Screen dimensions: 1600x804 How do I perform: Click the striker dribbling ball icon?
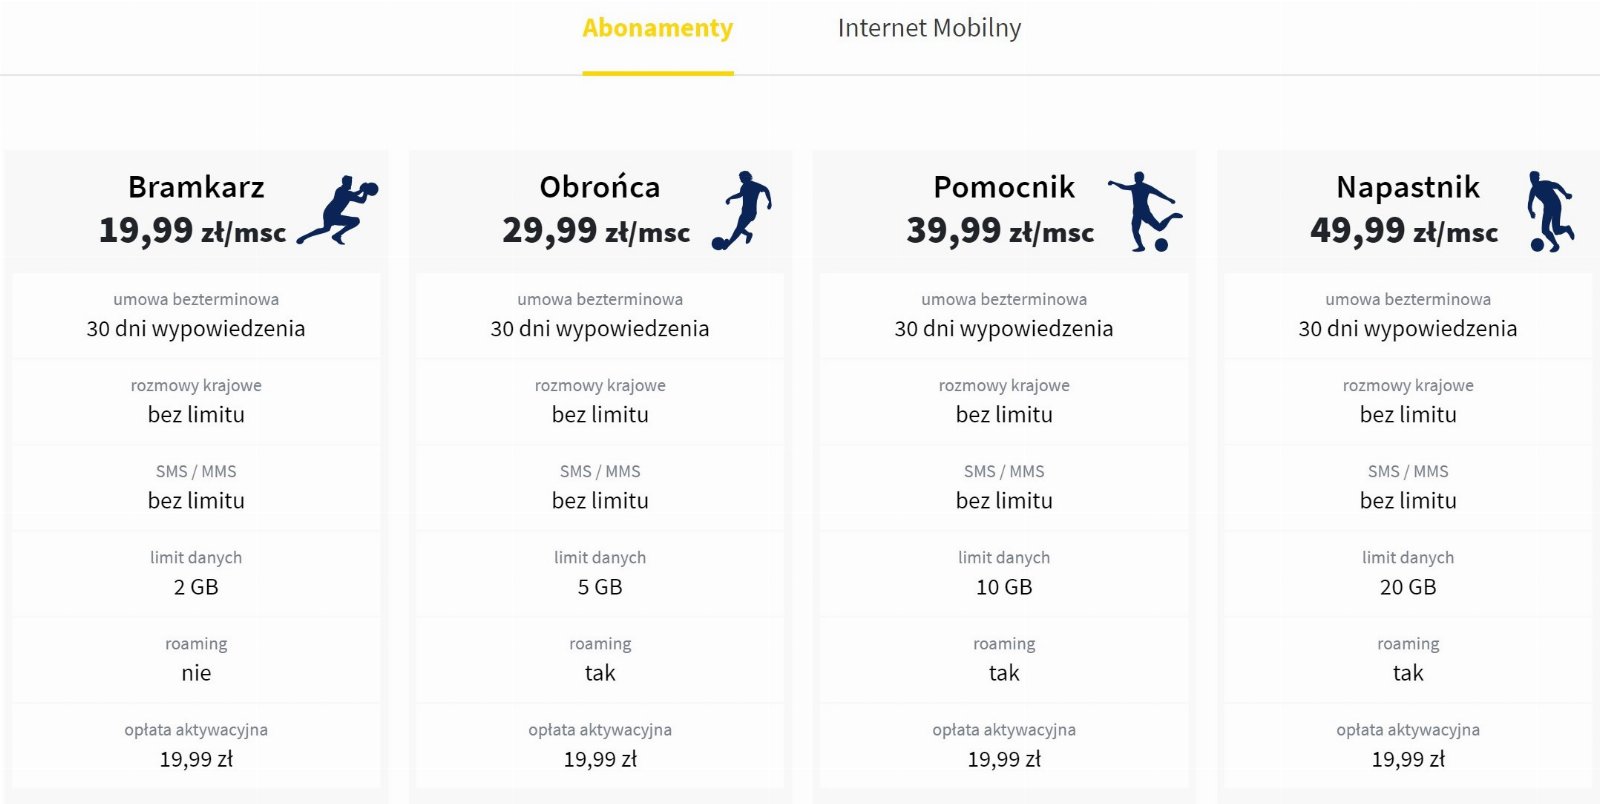point(1551,211)
